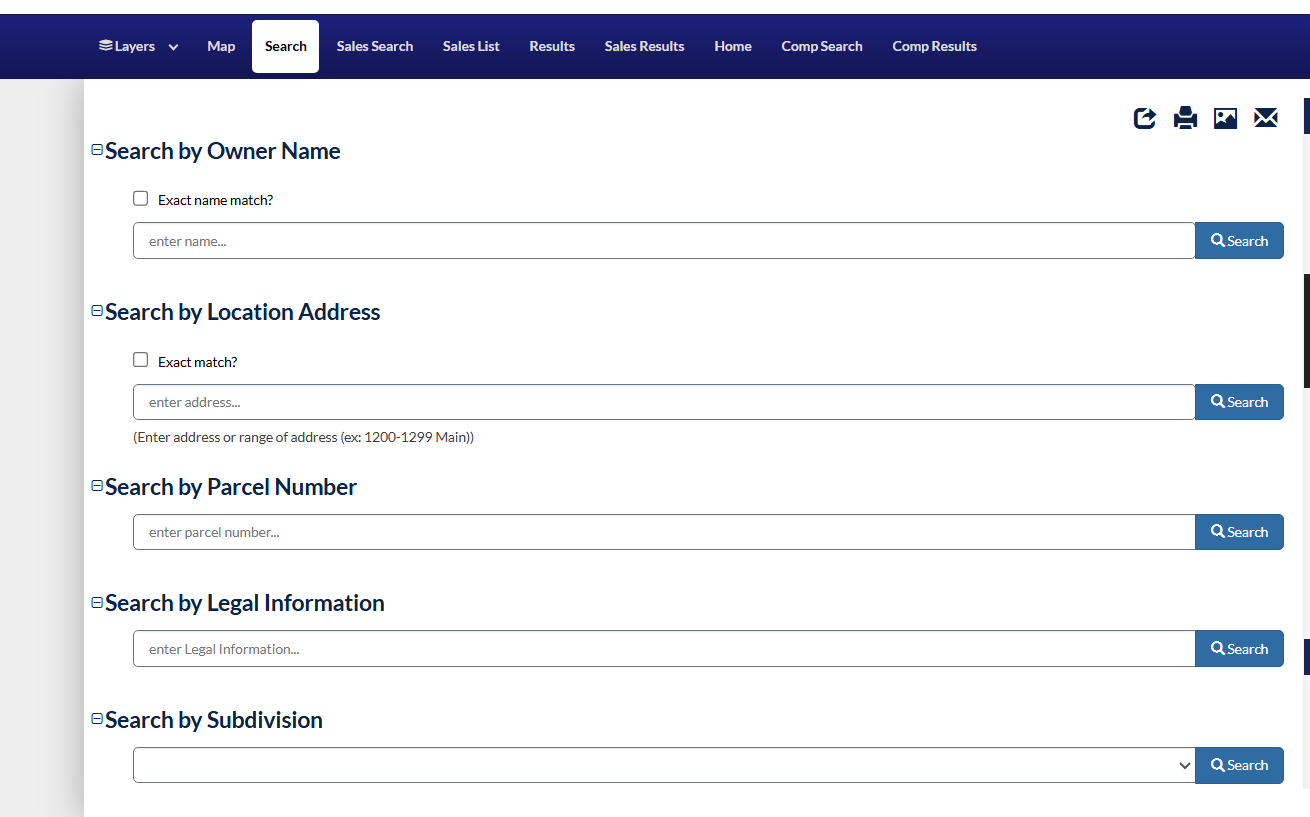
Task: Collapse the Search by Owner Name section
Action: tap(96, 148)
